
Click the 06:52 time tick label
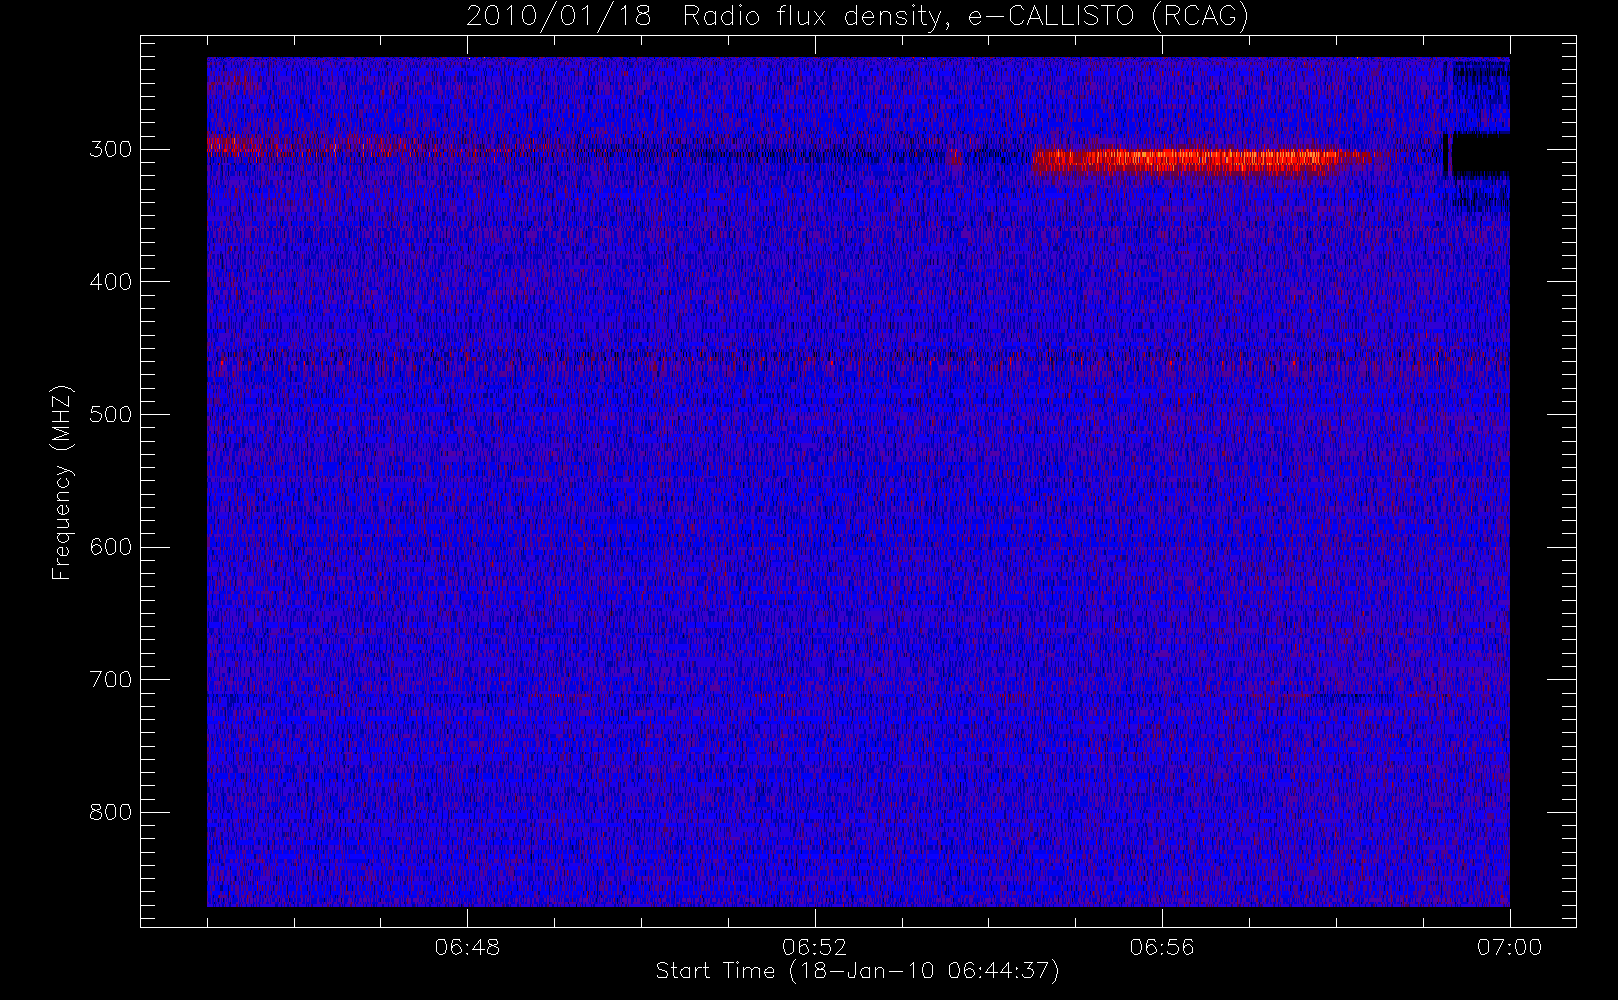[x=814, y=946]
